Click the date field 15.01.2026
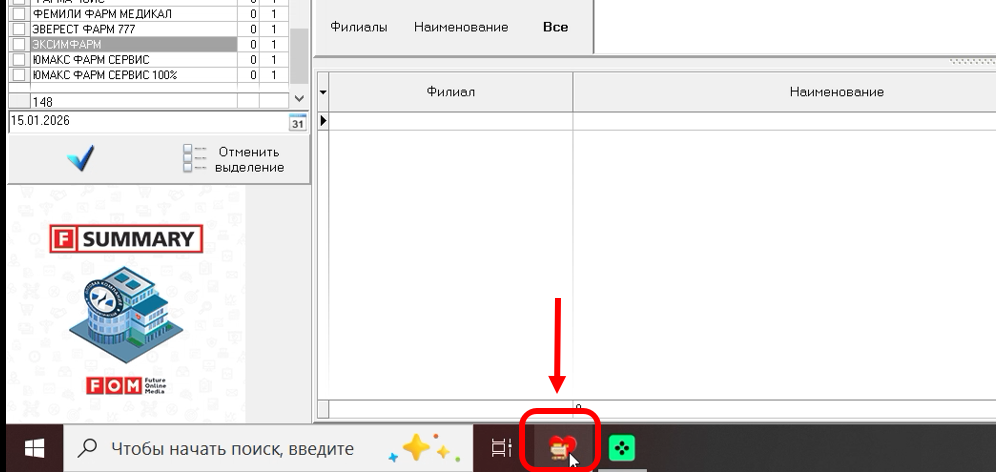The width and height of the screenshot is (996, 472). [148, 122]
